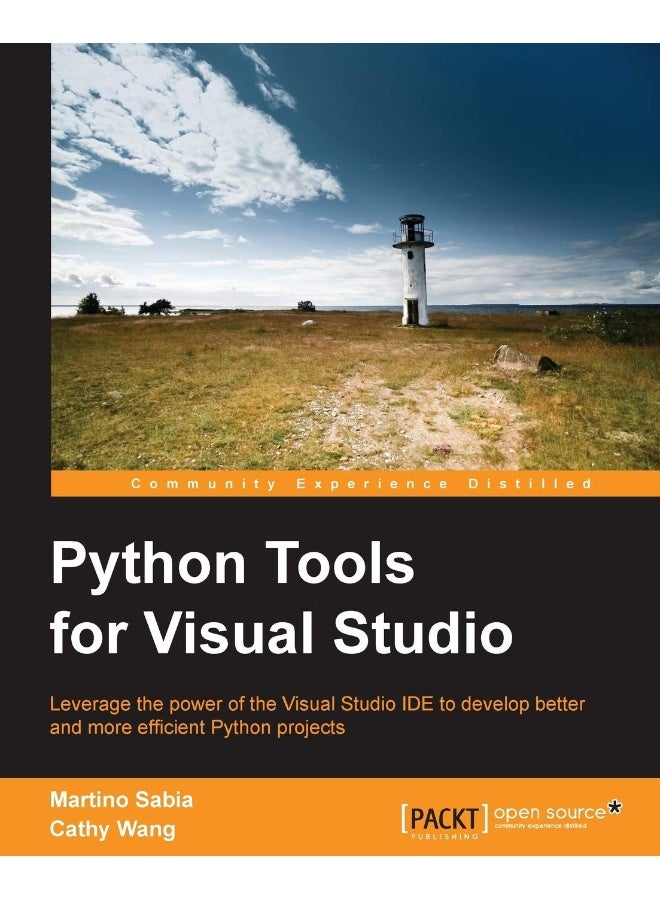Click the author name "Cathy Wang"
660x900 pixels.
click(112, 829)
